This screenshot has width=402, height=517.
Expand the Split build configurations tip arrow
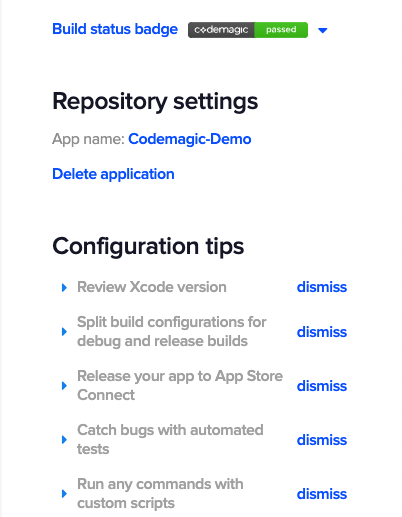tap(64, 332)
